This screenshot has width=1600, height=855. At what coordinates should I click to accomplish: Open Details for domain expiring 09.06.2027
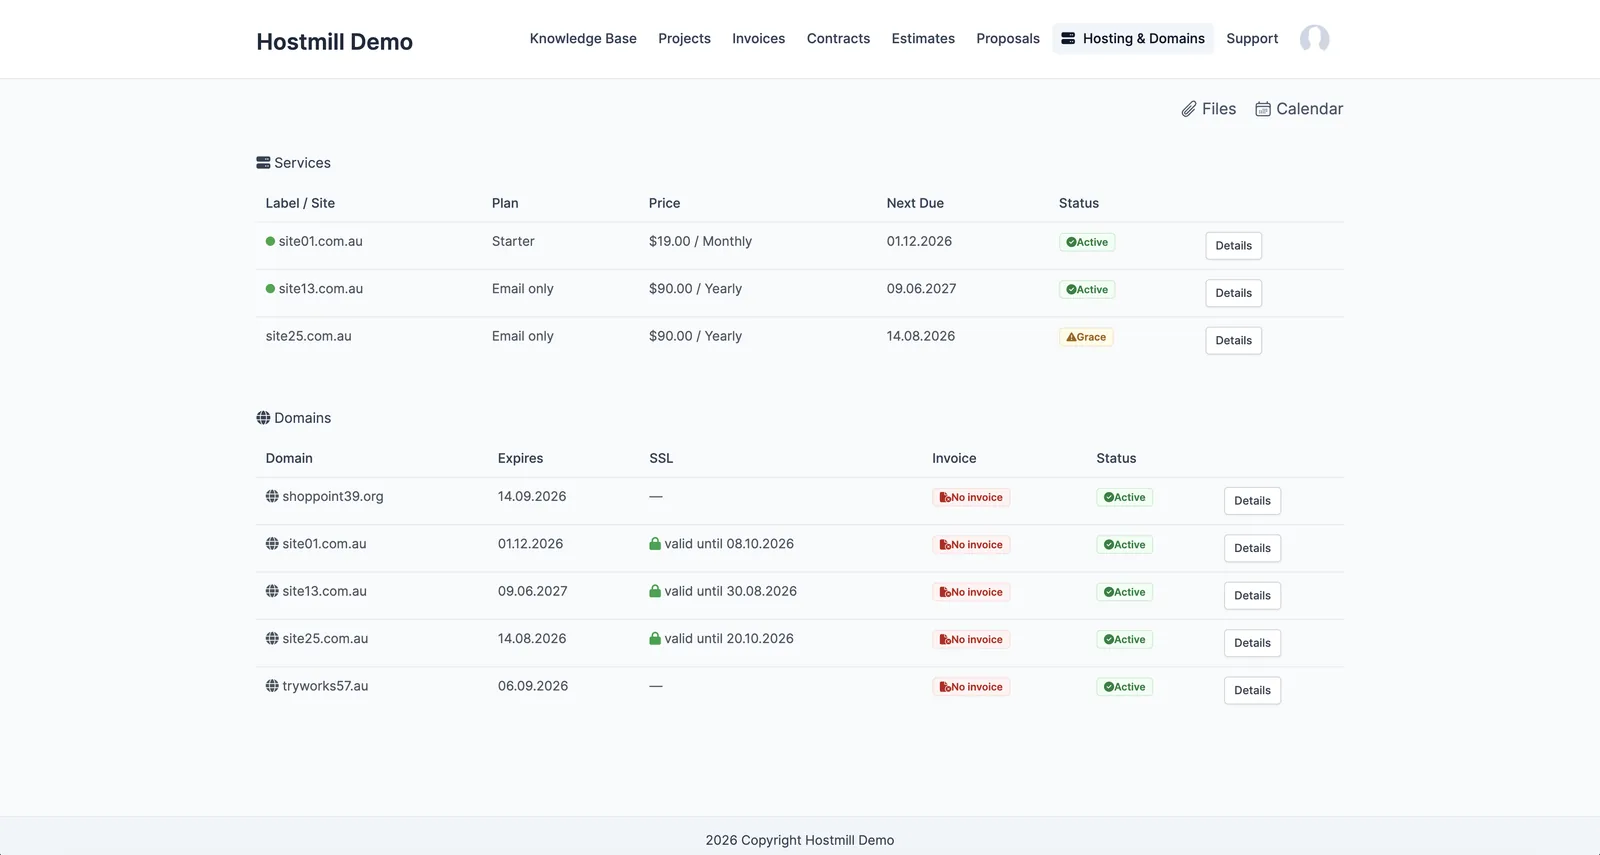(x=1252, y=596)
